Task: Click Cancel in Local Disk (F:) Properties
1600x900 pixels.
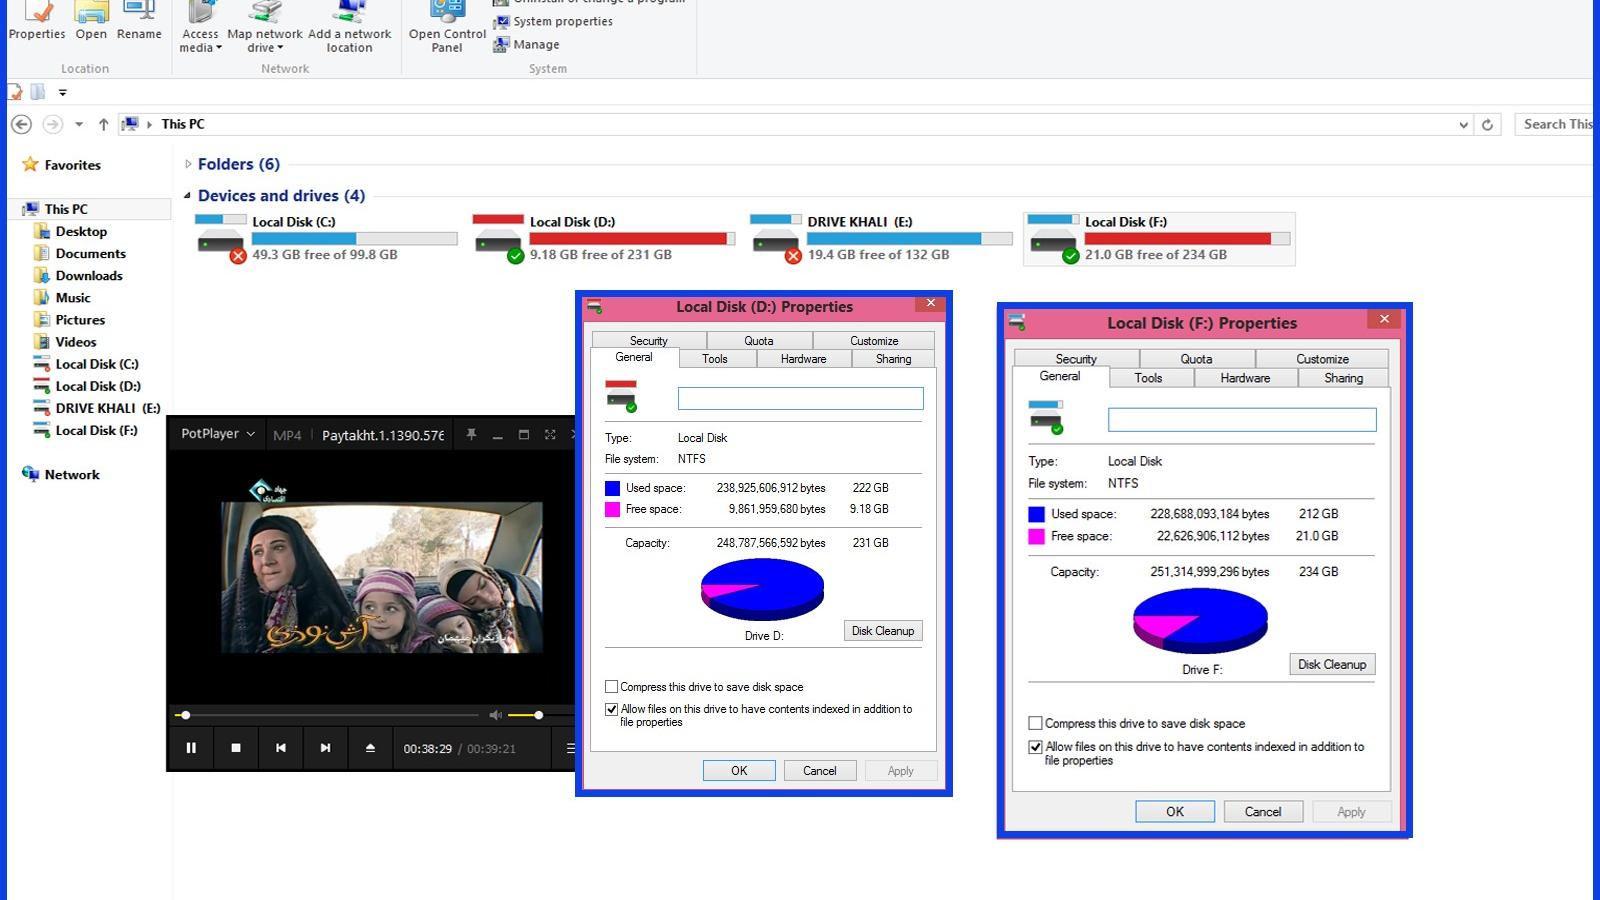Action: 1263,811
